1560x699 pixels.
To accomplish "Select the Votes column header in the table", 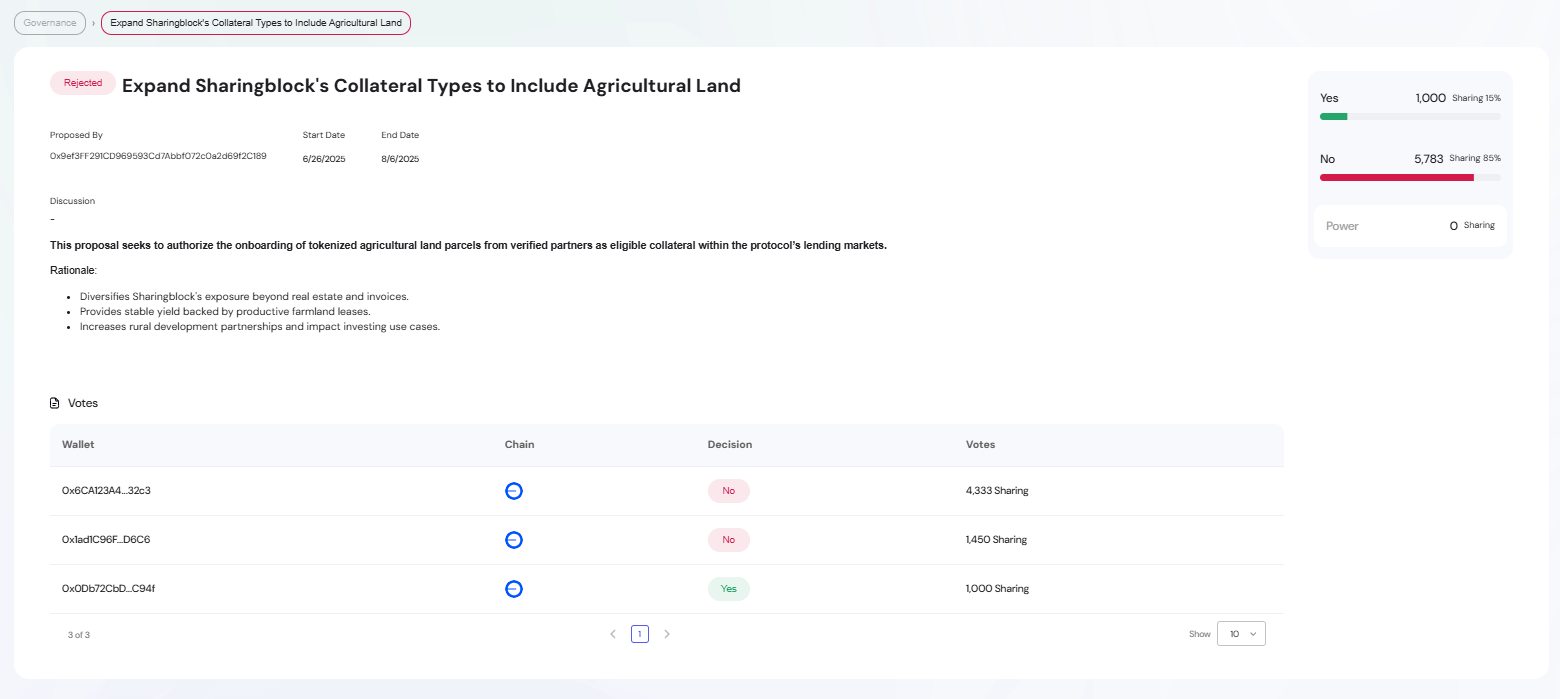I will (980, 444).
